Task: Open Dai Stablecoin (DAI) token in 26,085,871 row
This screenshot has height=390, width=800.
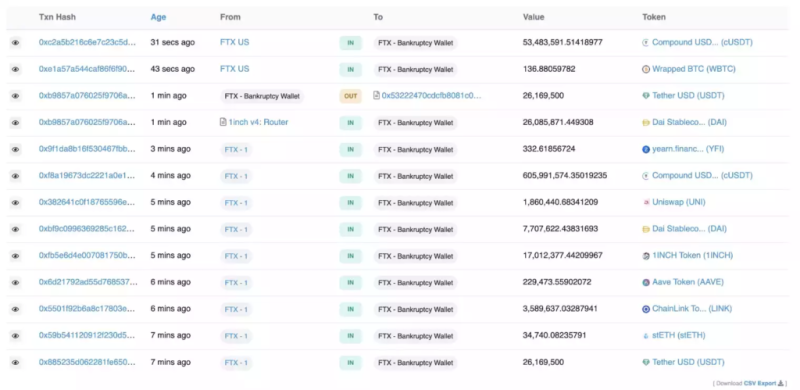Action: click(x=689, y=123)
